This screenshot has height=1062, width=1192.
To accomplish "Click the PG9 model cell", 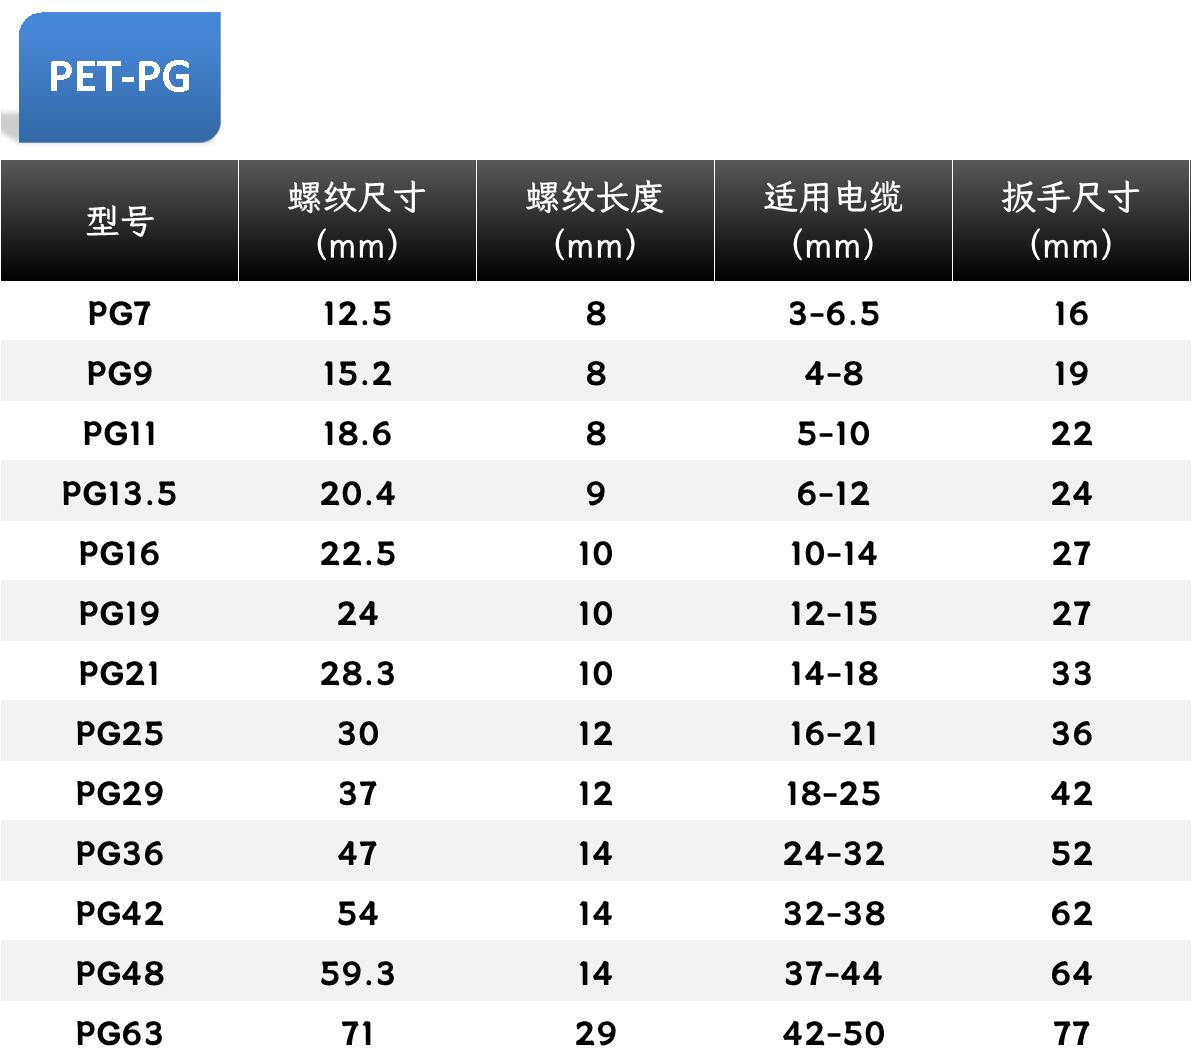I will pos(119,373).
